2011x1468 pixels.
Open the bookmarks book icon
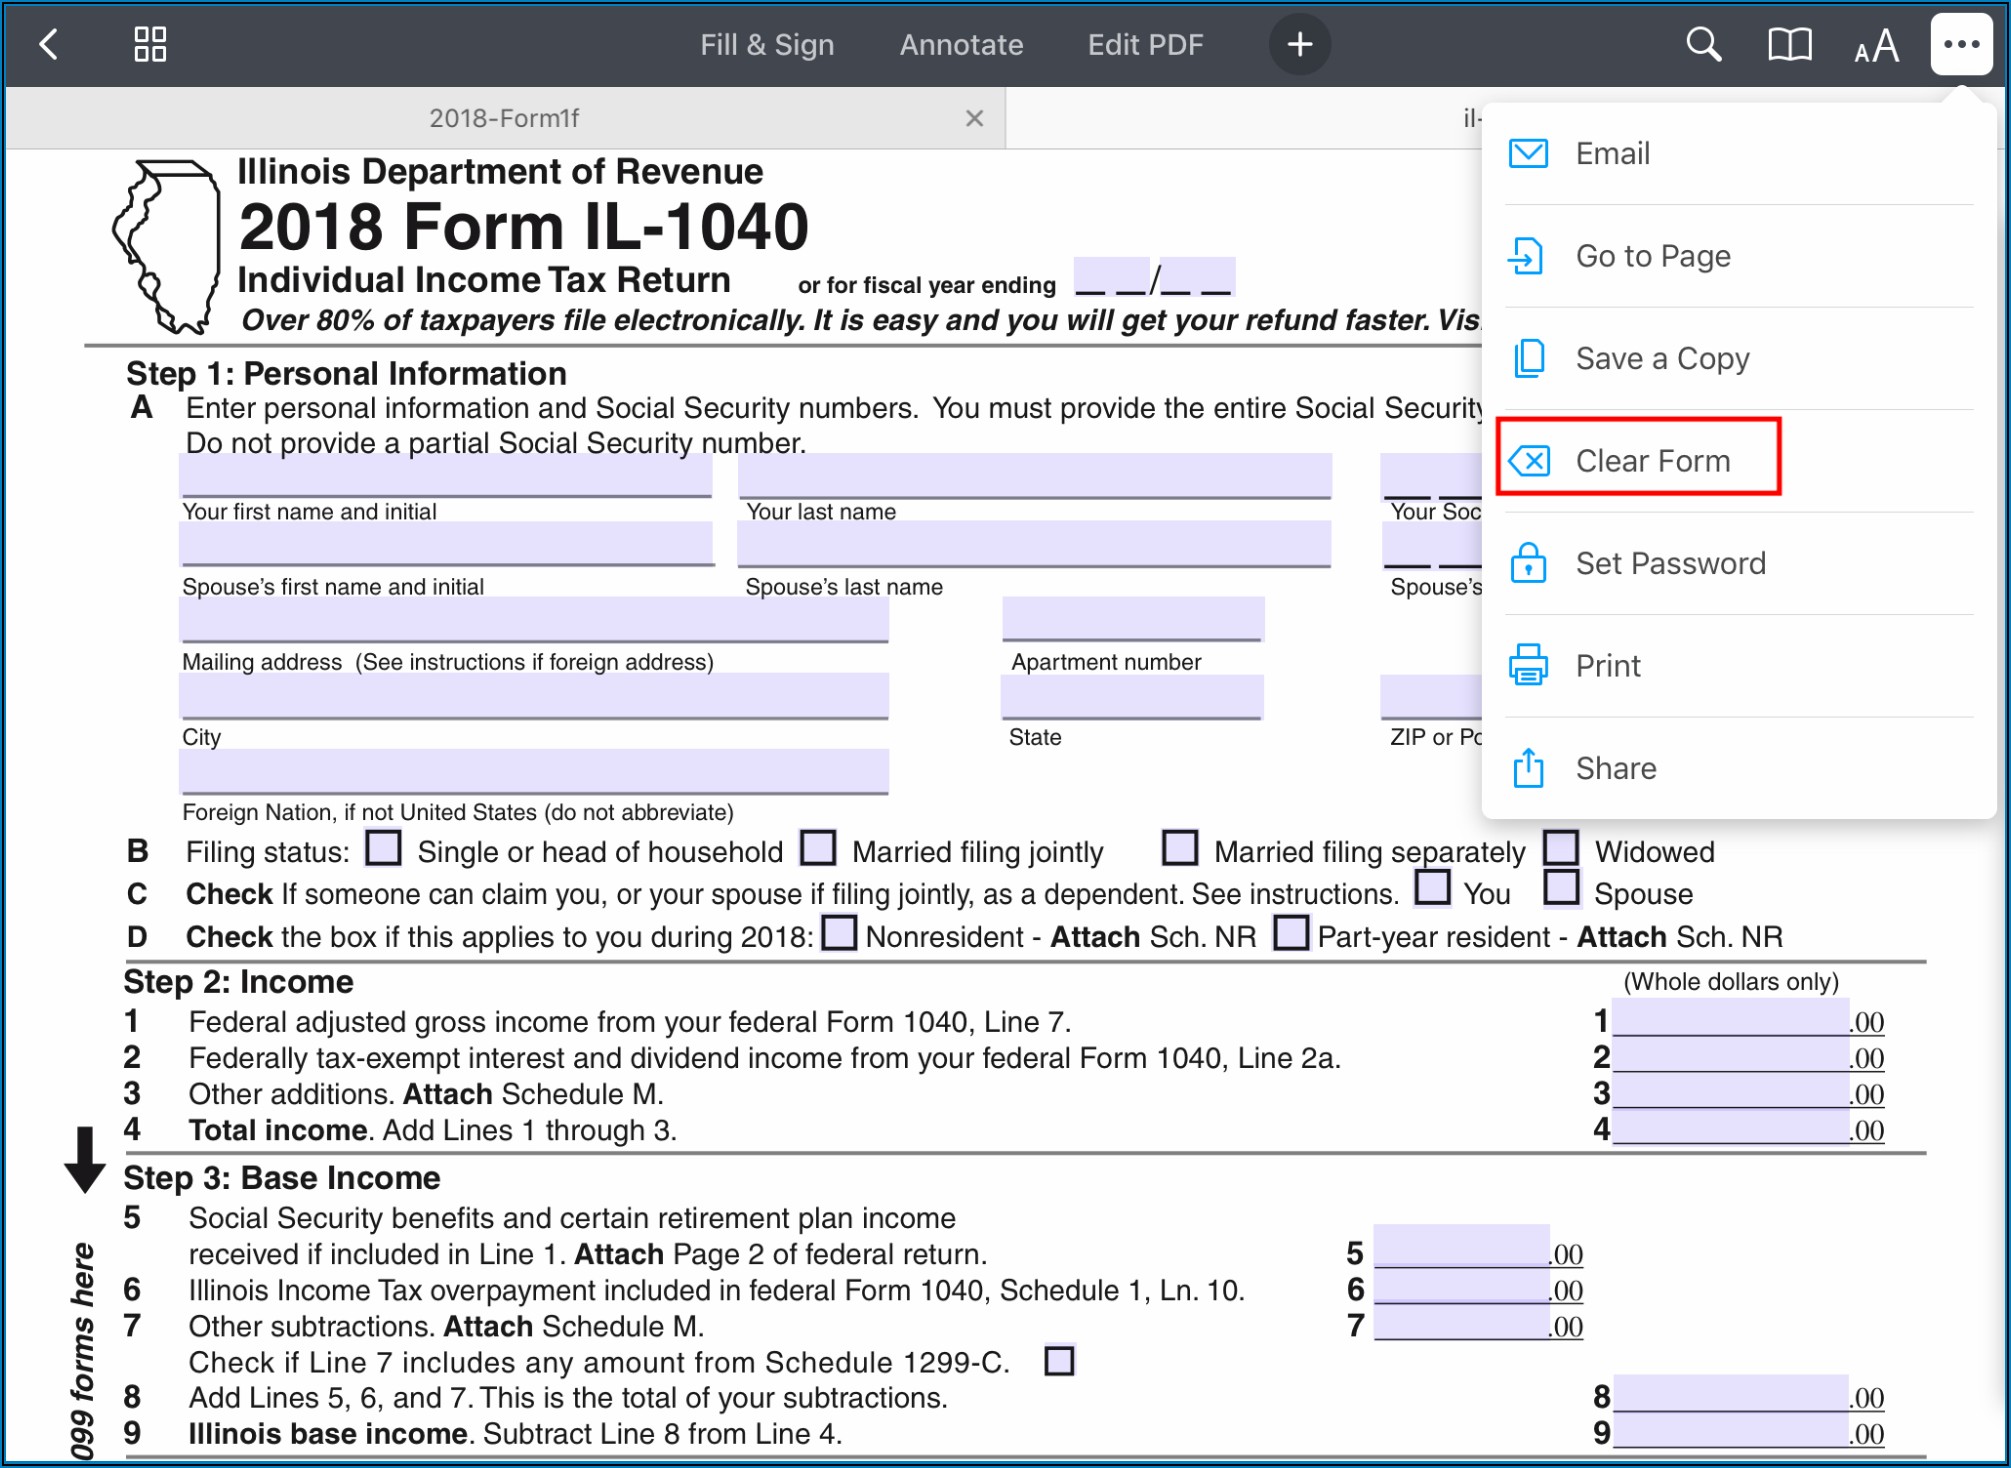tap(1789, 44)
